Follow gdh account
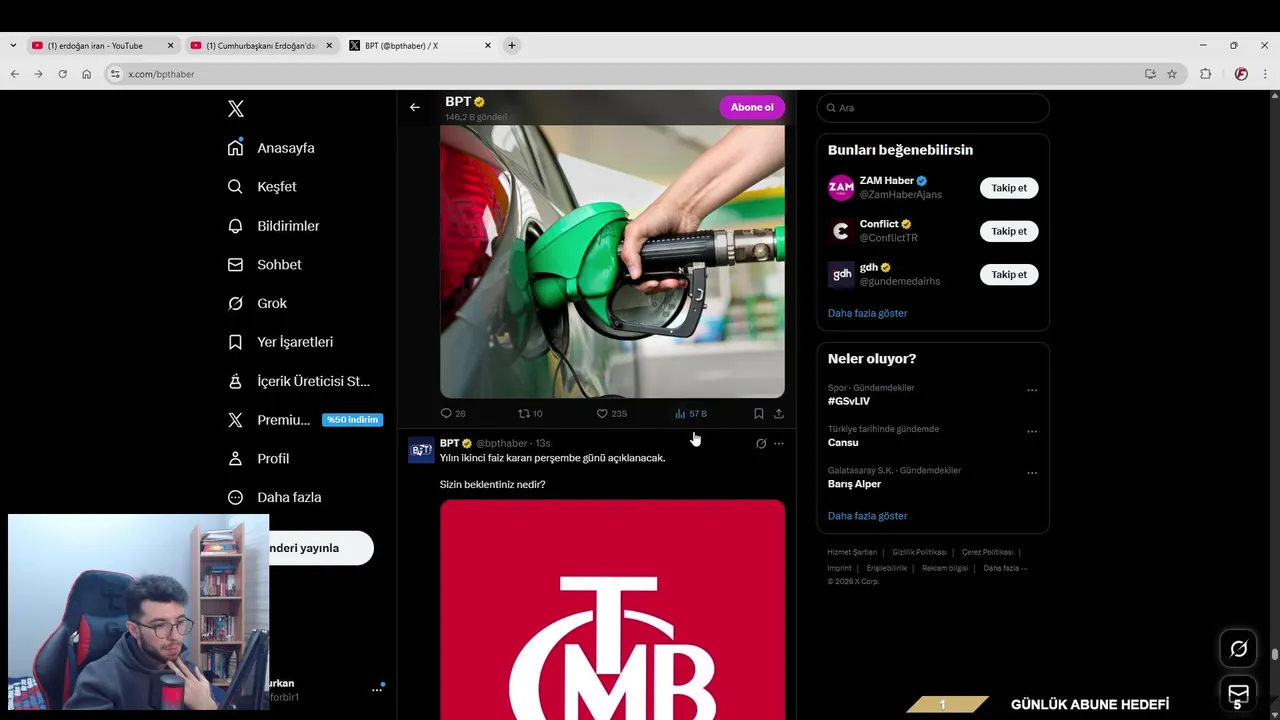Screen dimensions: 1280x720 1009,274
